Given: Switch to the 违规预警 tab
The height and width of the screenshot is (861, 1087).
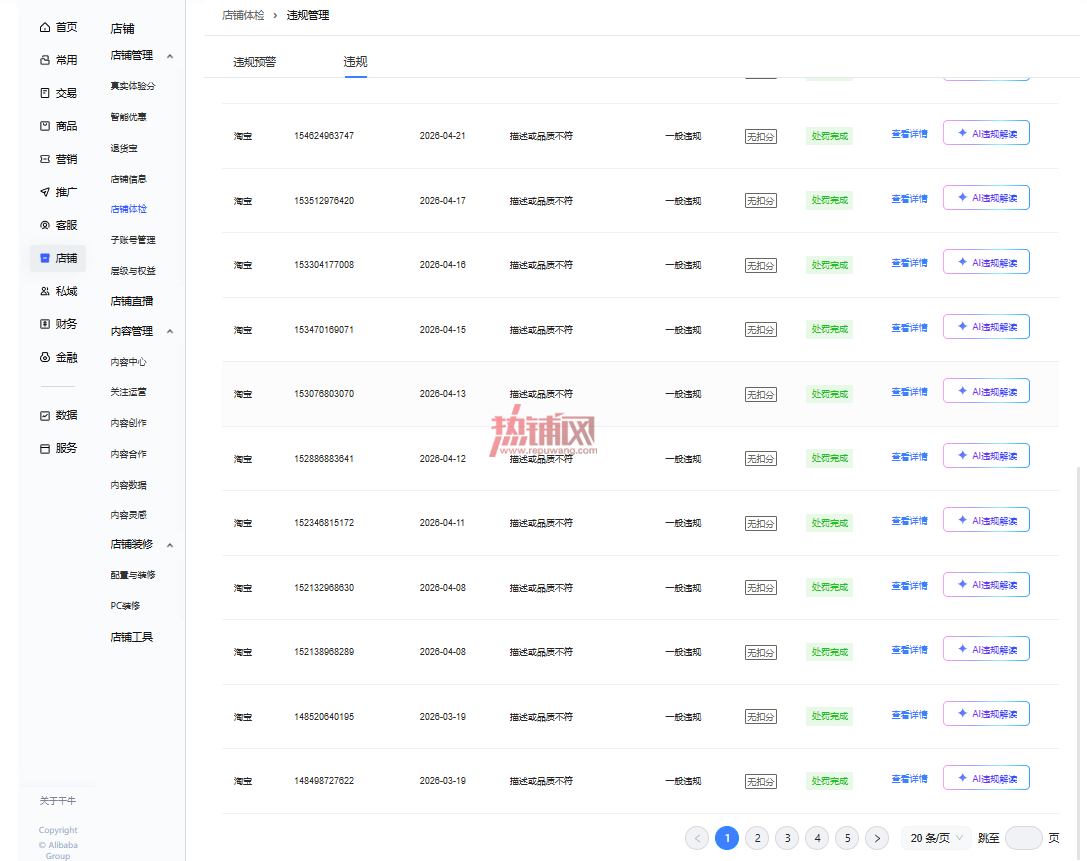Looking at the screenshot, I should pyautogui.click(x=254, y=62).
